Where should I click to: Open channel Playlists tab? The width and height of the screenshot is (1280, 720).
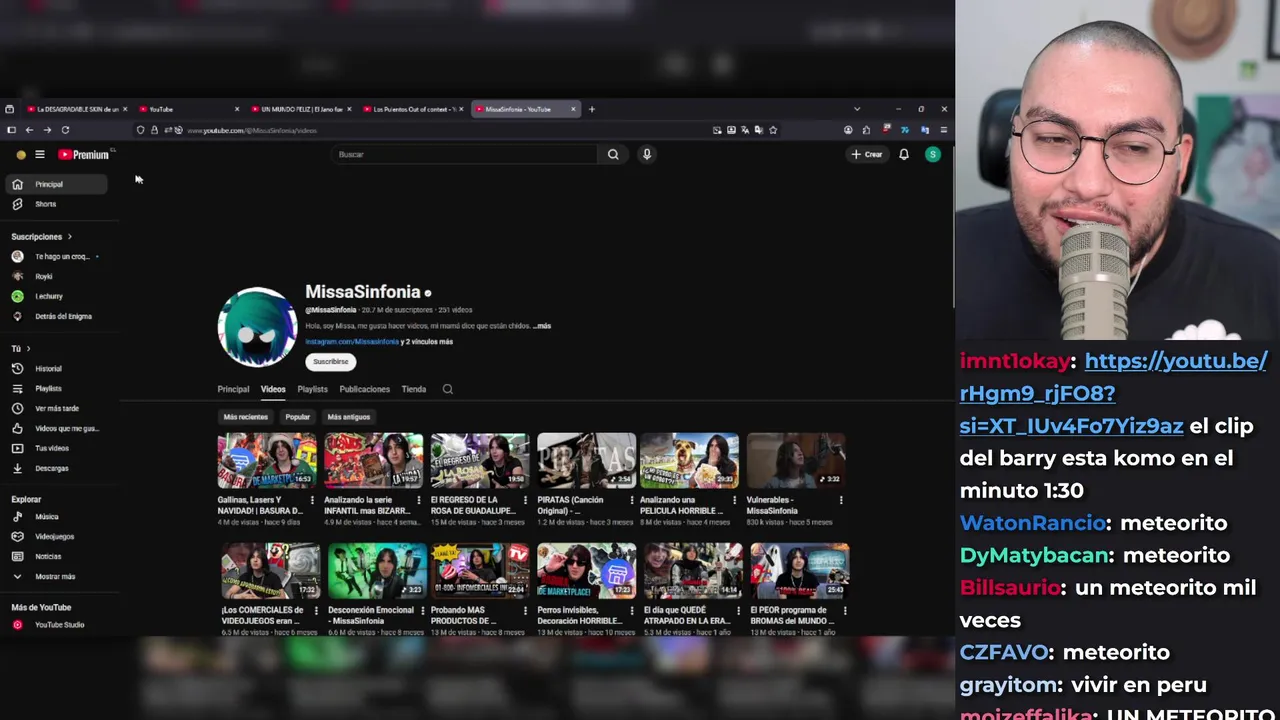click(x=312, y=389)
